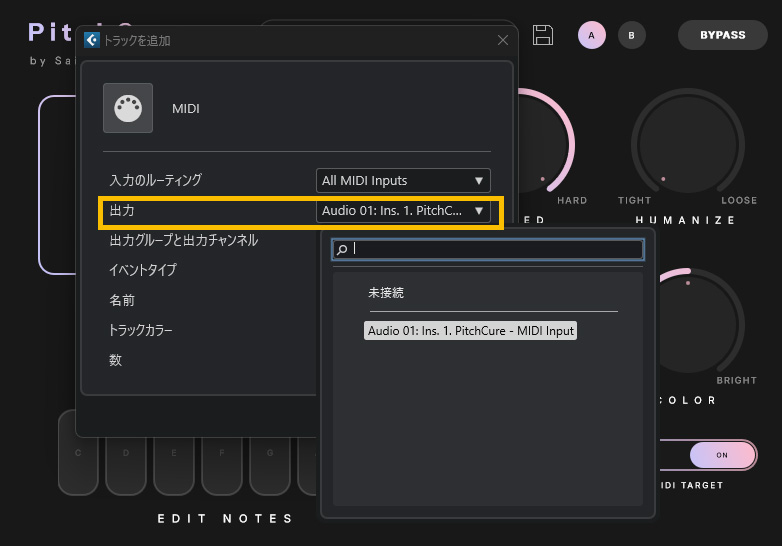
Task: Click the 出力 label
Action: pyautogui.click(x=122, y=210)
